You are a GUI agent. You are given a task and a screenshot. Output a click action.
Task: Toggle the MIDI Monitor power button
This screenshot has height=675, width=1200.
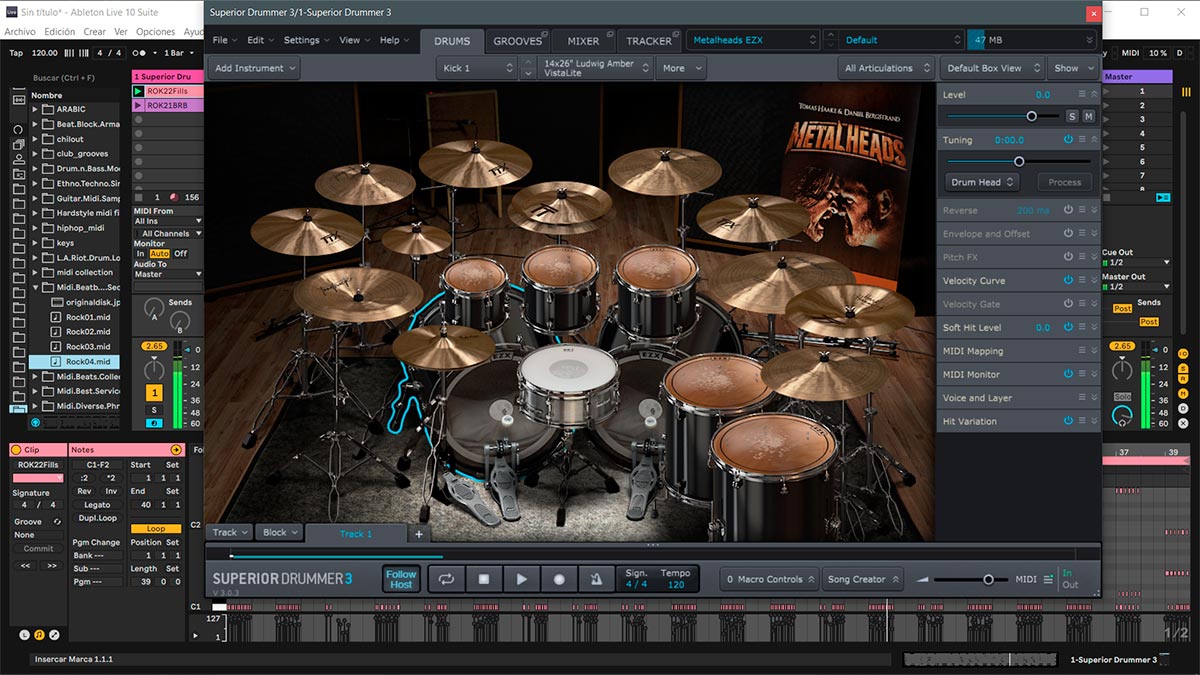(1068, 374)
